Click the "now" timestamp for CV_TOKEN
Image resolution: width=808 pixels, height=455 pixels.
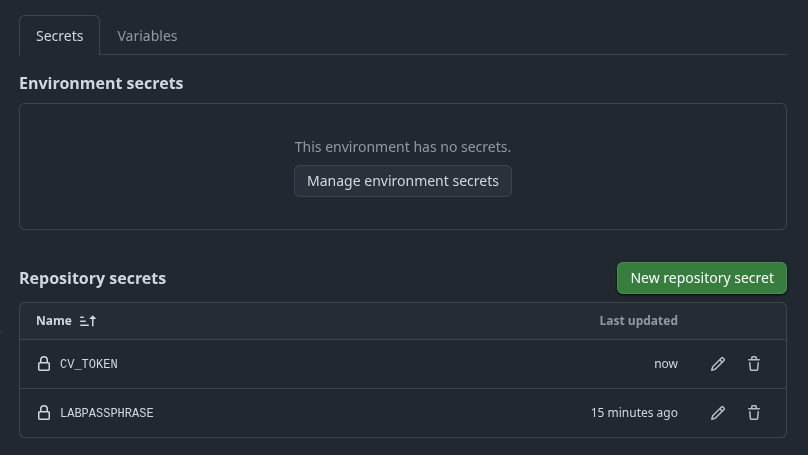tap(666, 364)
